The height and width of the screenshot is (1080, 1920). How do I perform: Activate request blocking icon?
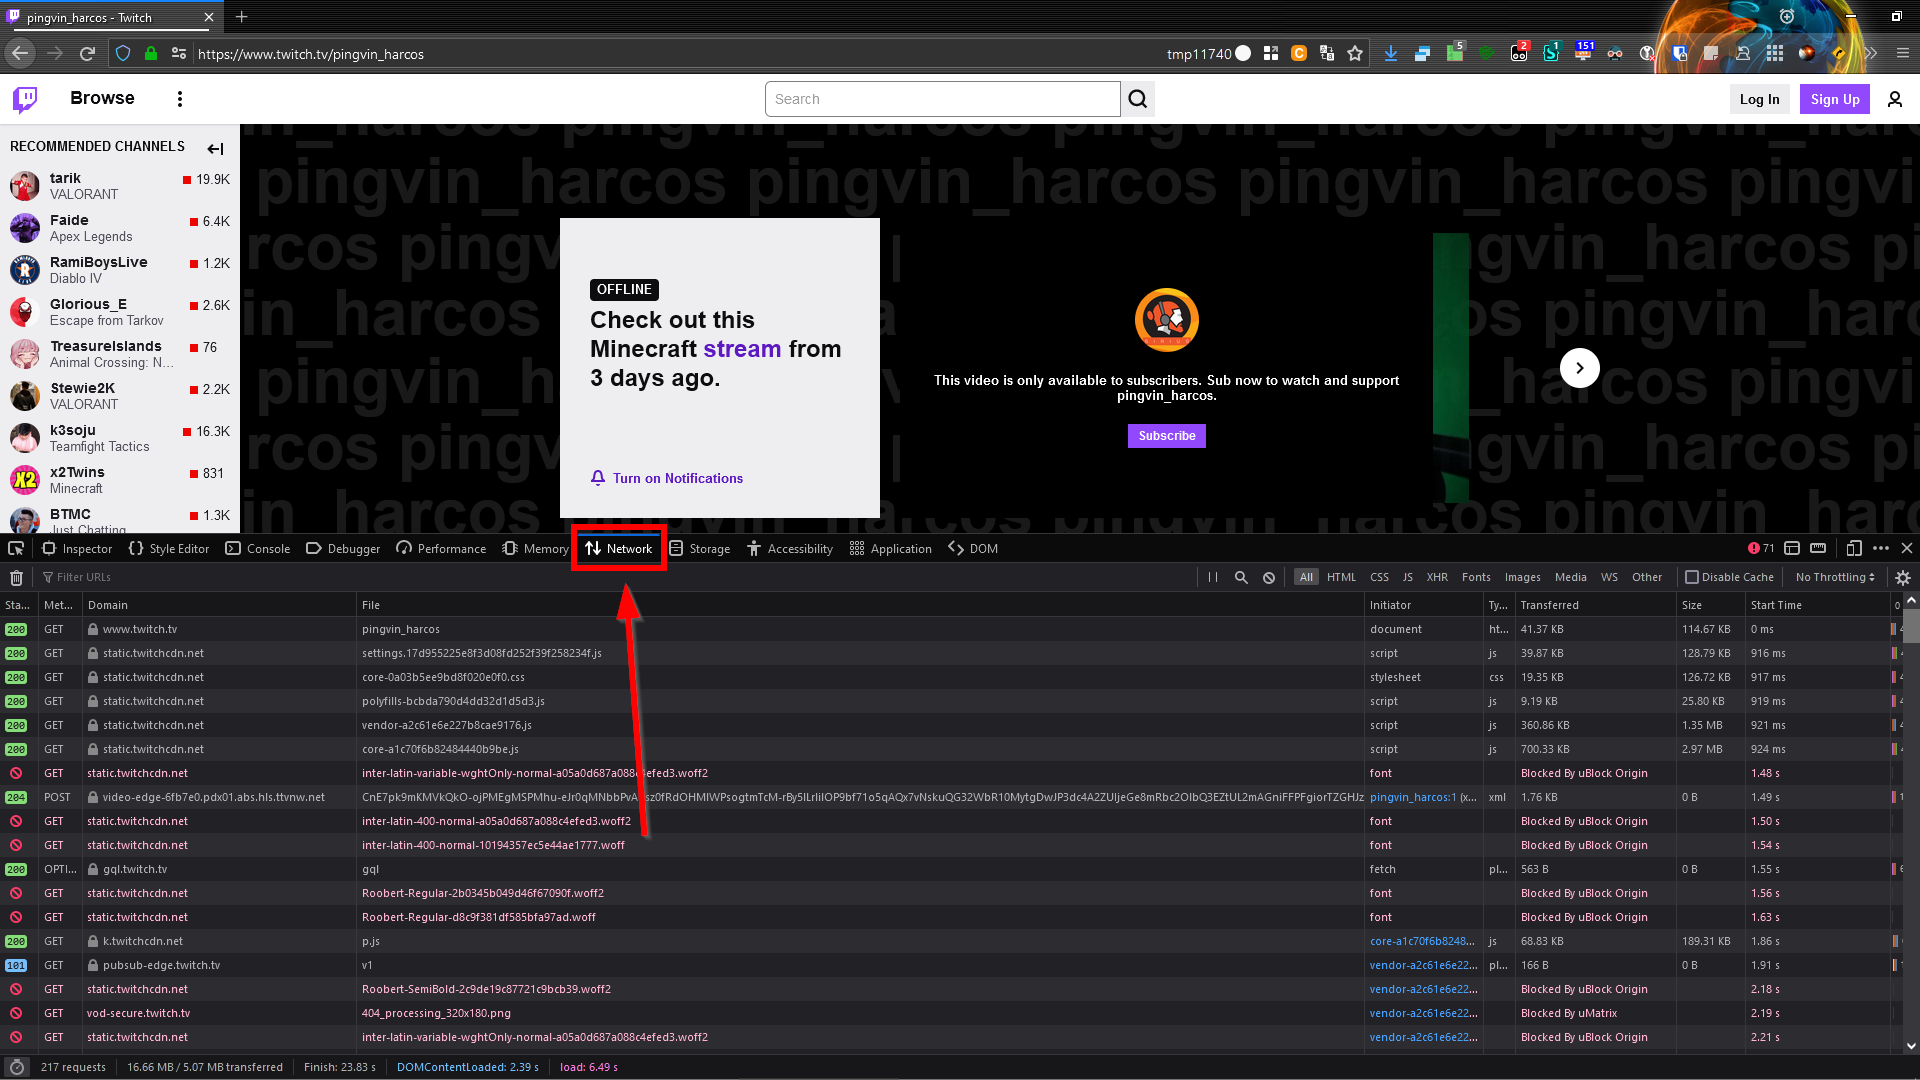(1268, 577)
